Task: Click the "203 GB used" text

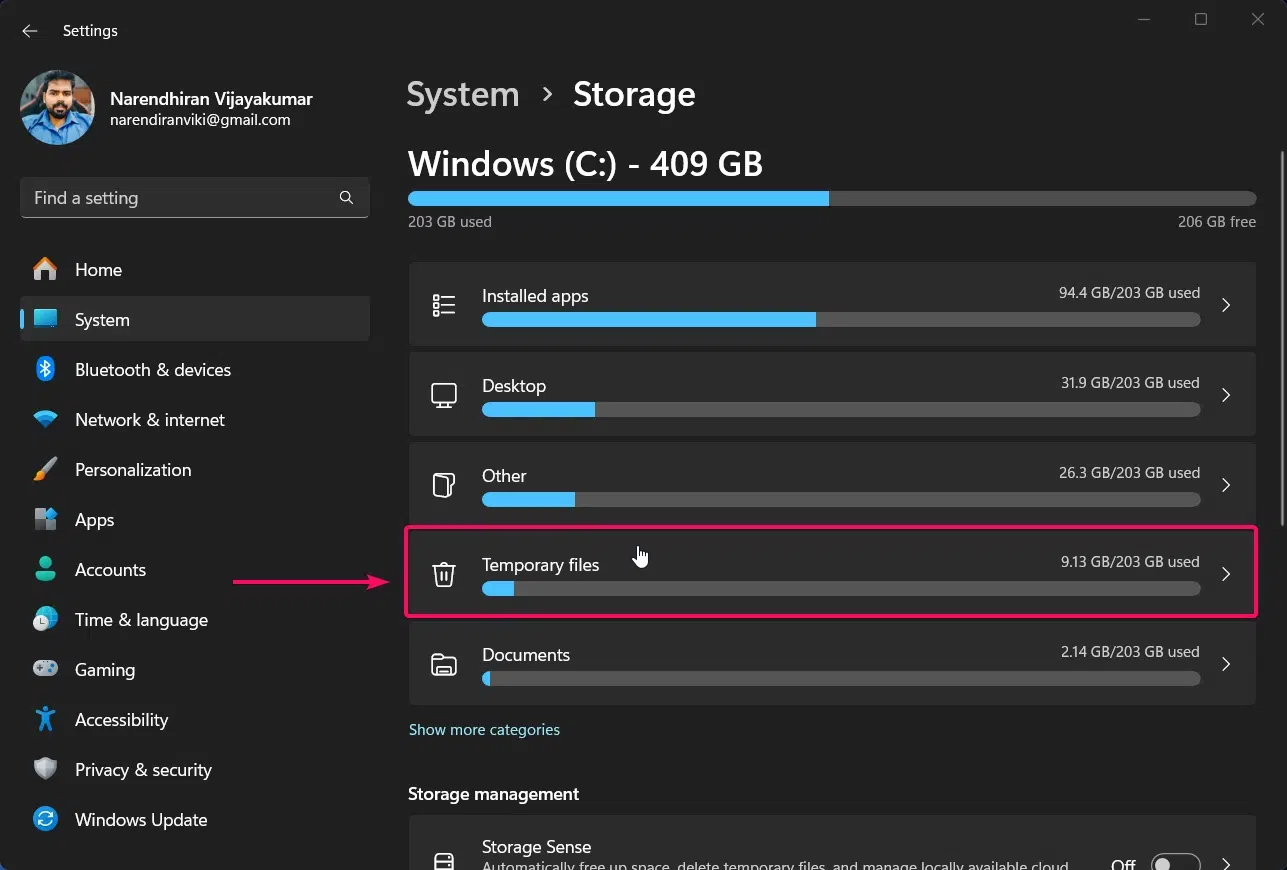Action: [x=450, y=222]
